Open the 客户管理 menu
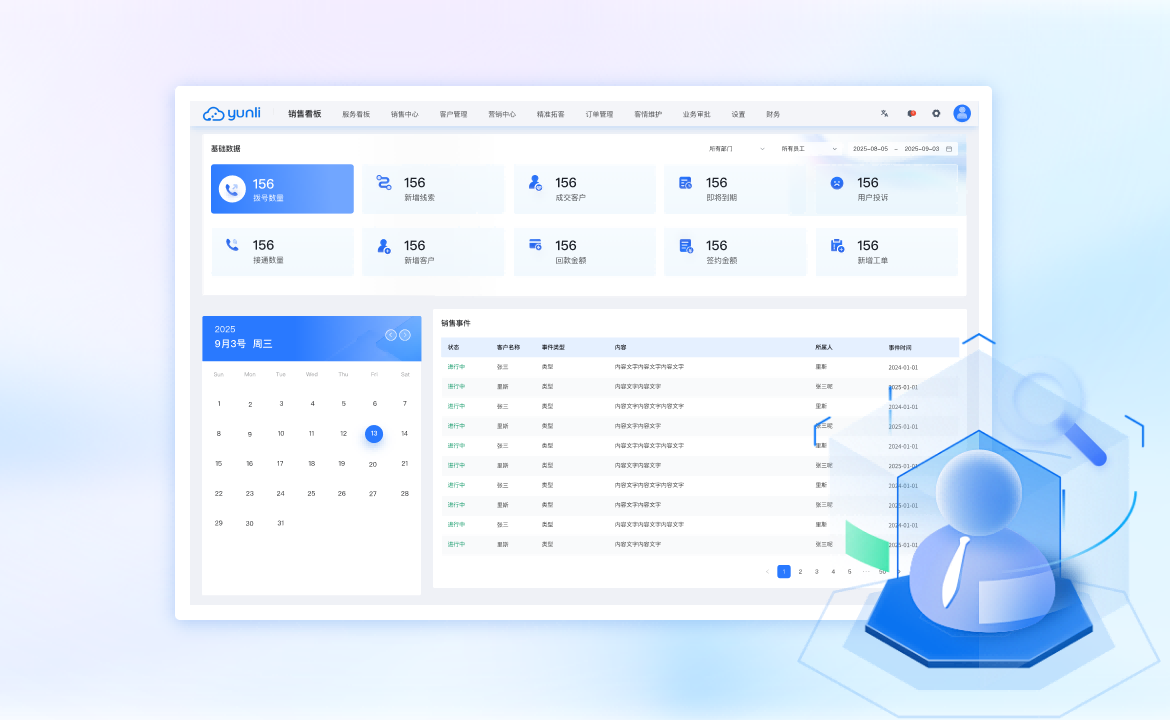Viewport: 1170px width, 720px height. click(453, 115)
